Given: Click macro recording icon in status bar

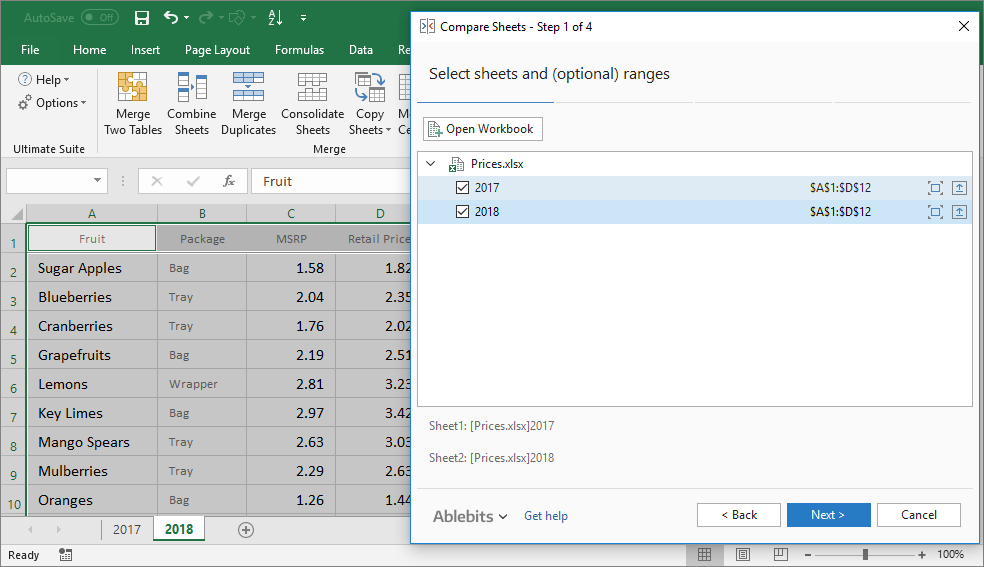Looking at the screenshot, I should coord(65,554).
